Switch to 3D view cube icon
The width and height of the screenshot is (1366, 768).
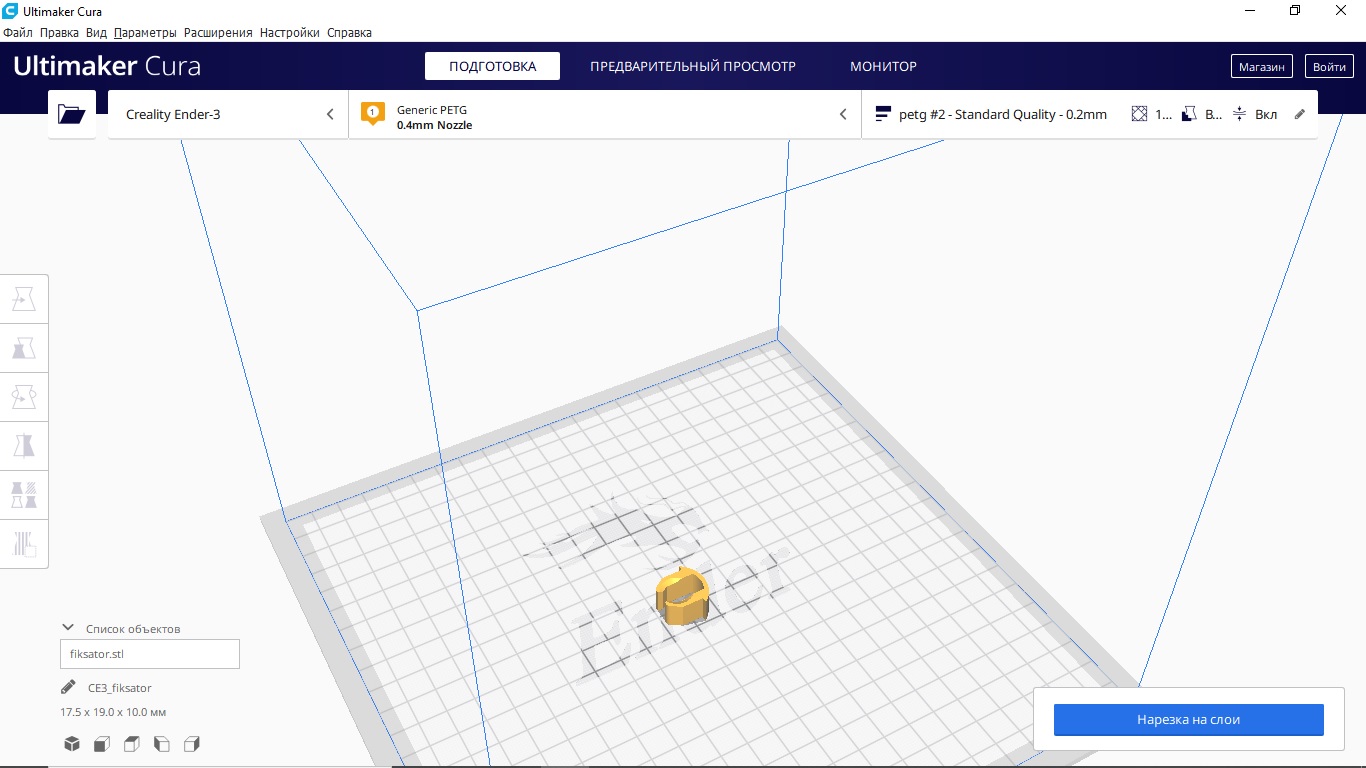tap(72, 744)
